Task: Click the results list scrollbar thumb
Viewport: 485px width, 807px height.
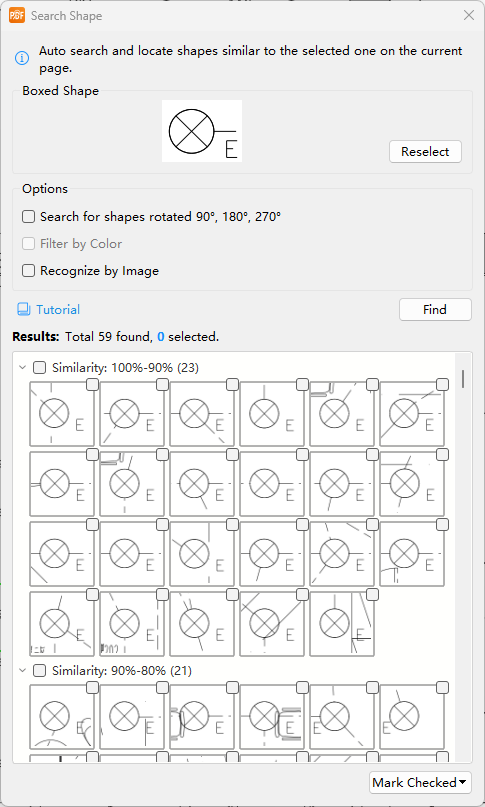Action: (x=463, y=379)
